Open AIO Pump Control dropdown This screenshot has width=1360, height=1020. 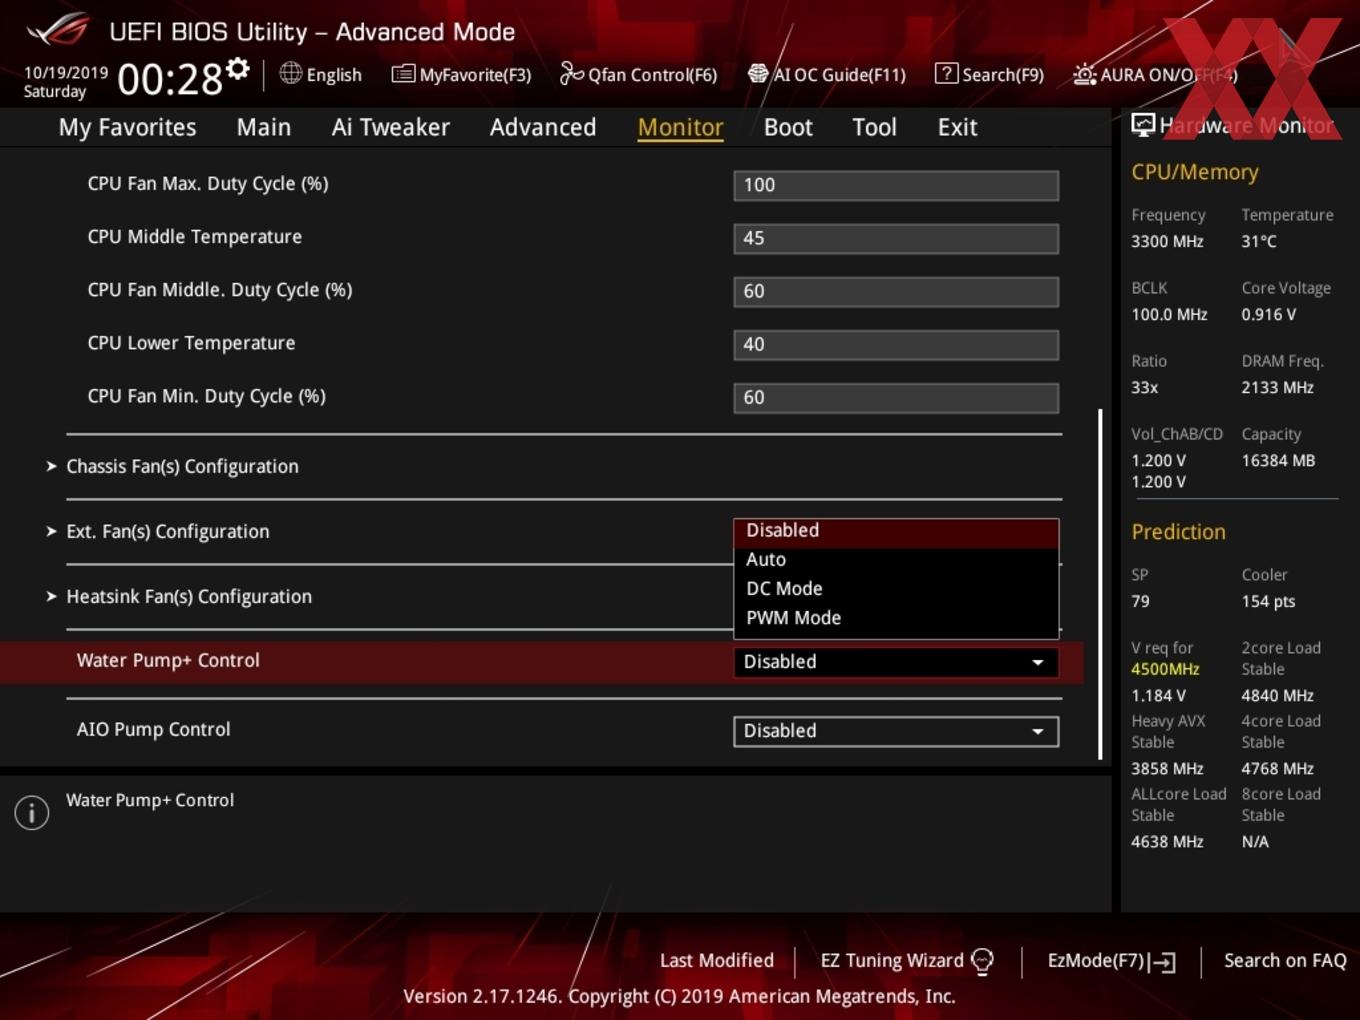pyautogui.click(x=896, y=731)
